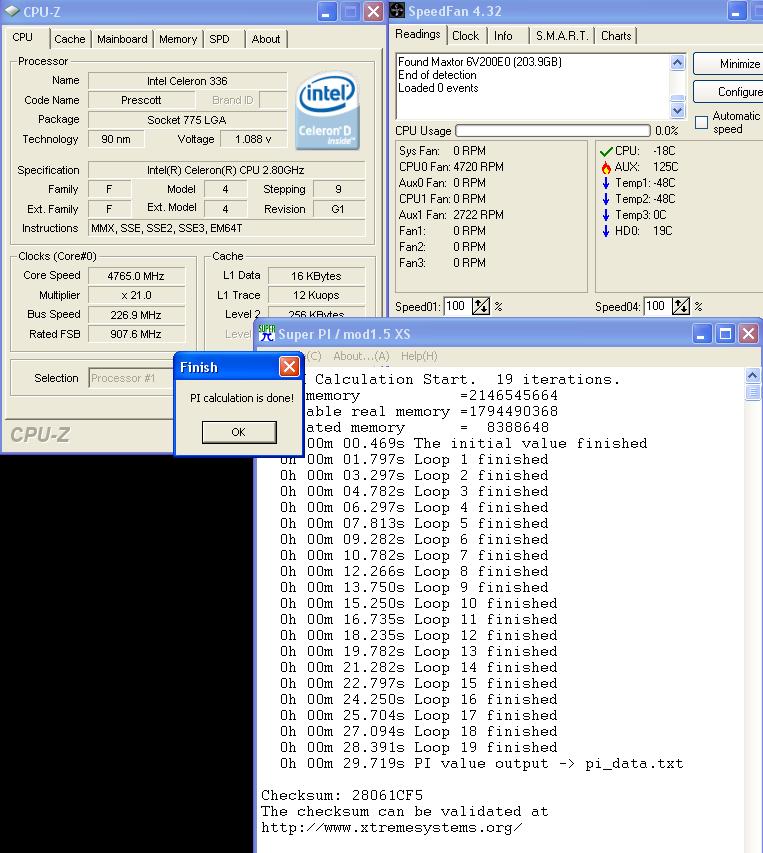Click the SpeedFan Configure button
Screen dimensions: 763x853
click(x=729, y=91)
